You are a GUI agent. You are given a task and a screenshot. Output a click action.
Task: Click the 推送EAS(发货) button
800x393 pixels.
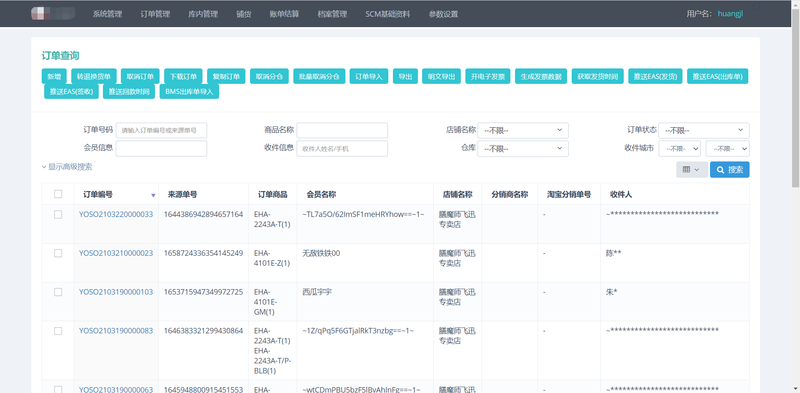coord(655,76)
